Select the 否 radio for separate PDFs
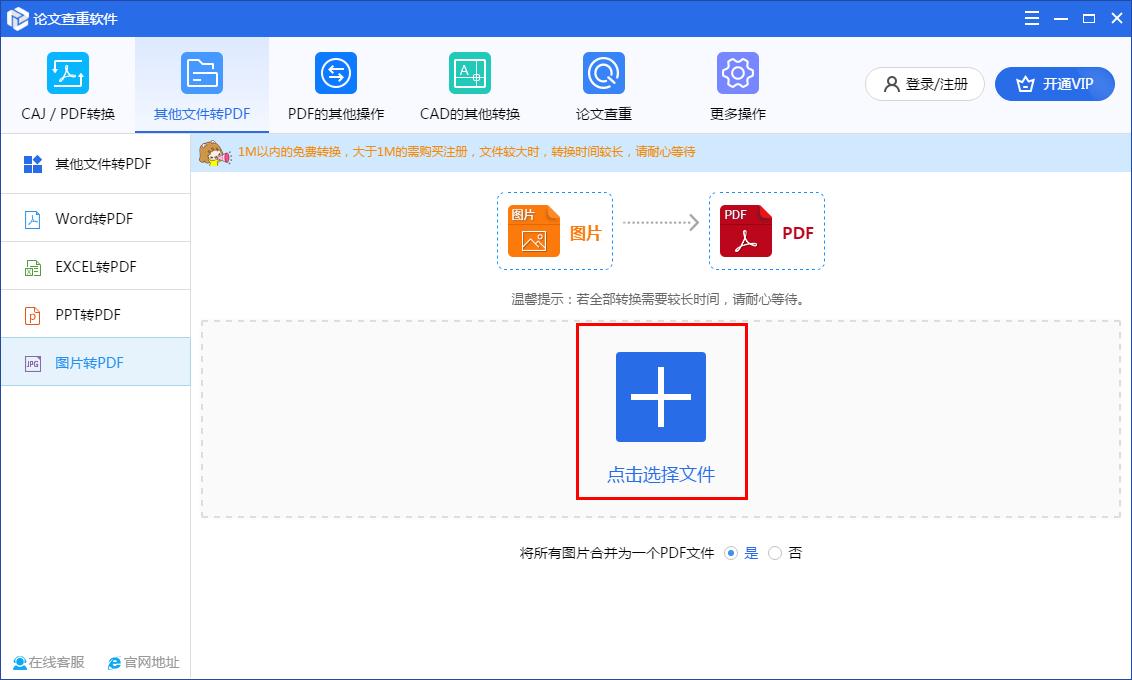 tap(775, 552)
